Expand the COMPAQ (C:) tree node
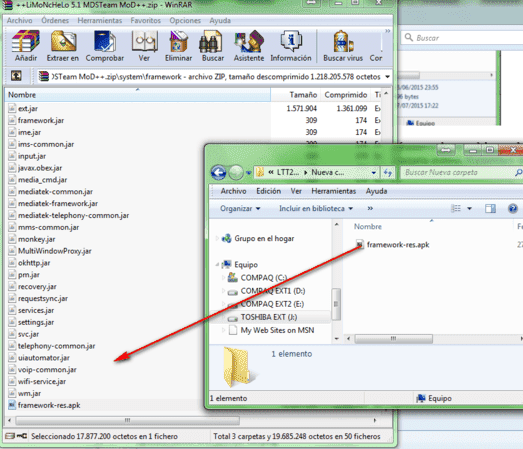The height and width of the screenshot is (449, 523). (x=223, y=277)
